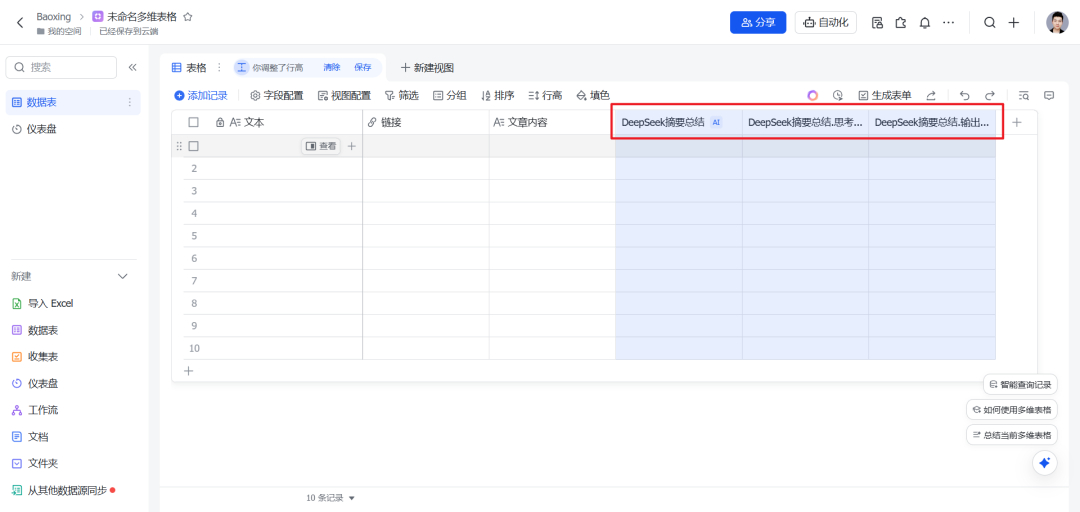The height and width of the screenshot is (512, 1080).
Task: Collapse the 新建 section chevron
Action: (x=123, y=276)
